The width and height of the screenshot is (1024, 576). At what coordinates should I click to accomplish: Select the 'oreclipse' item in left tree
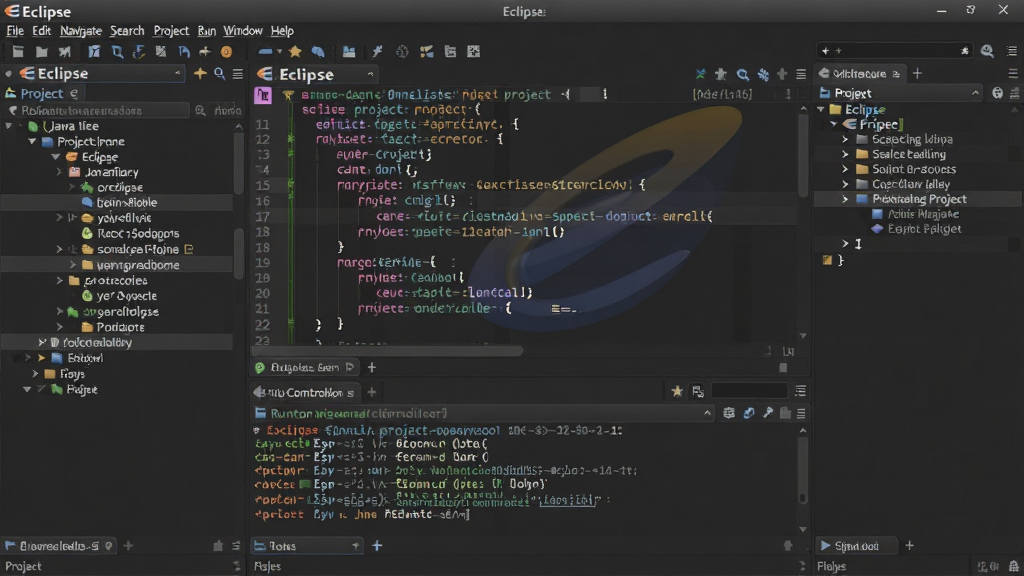click(120, 187)
